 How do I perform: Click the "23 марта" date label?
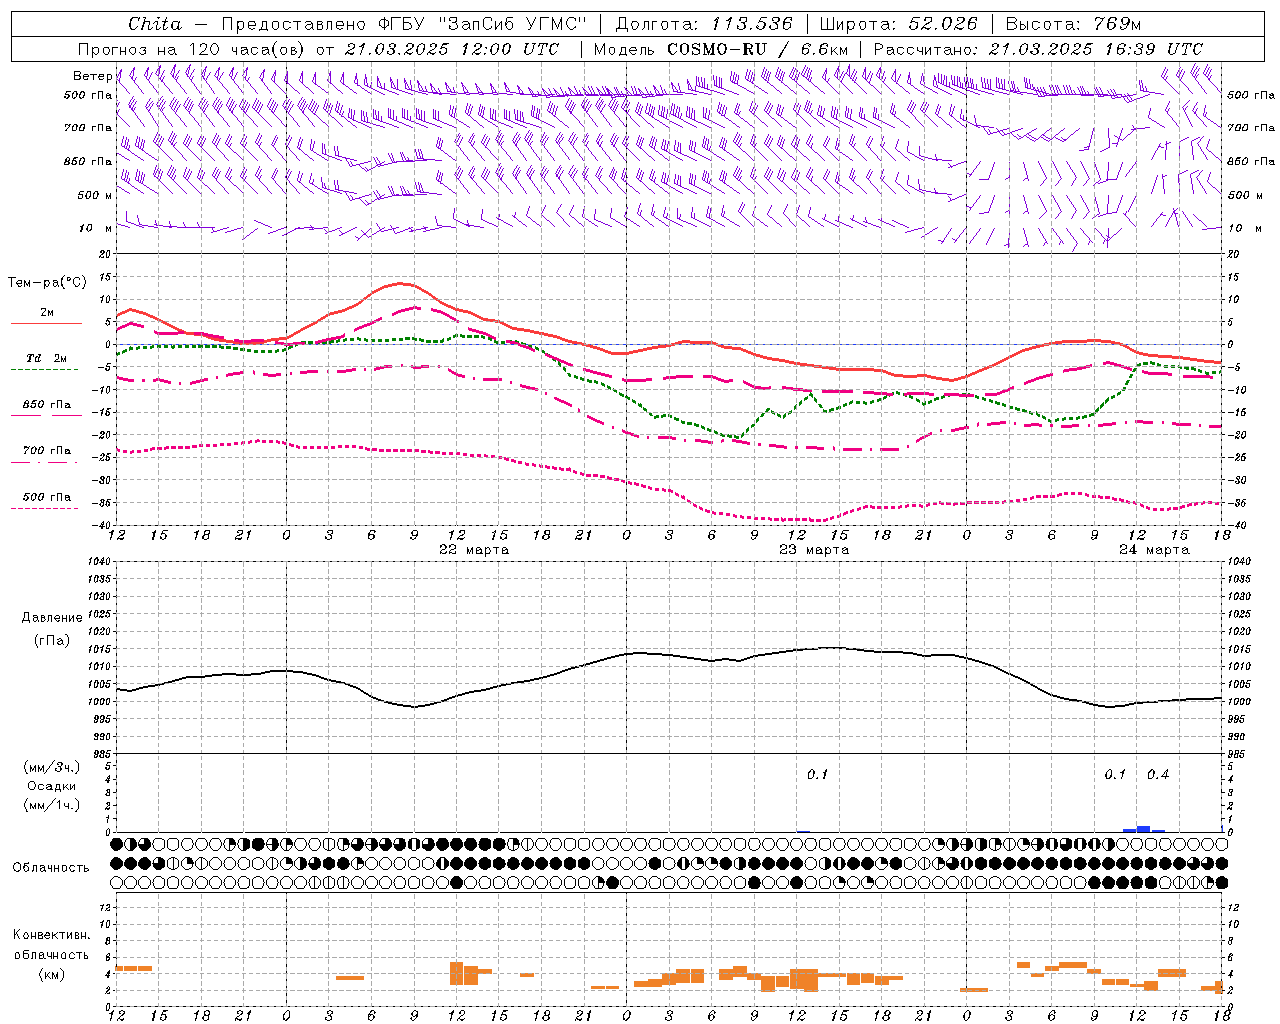815,550
